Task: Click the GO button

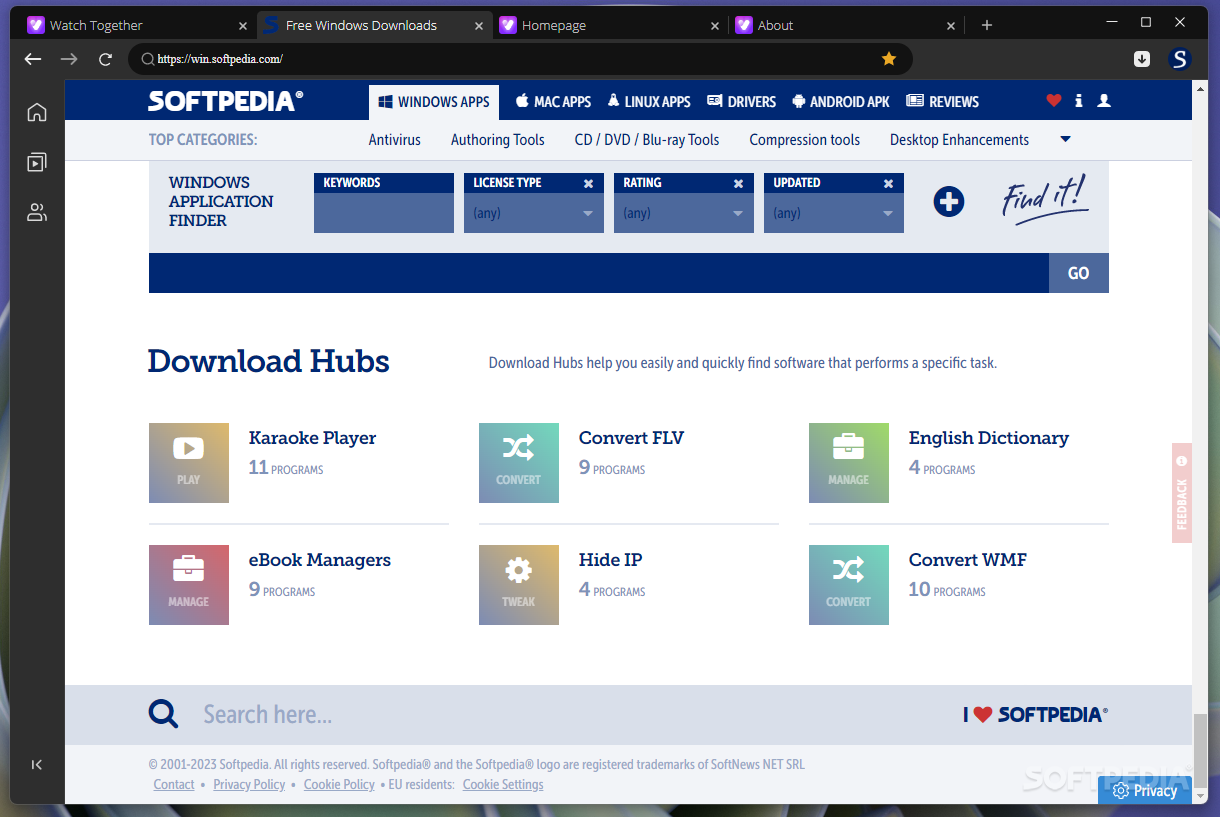Action: [1079, 273]
